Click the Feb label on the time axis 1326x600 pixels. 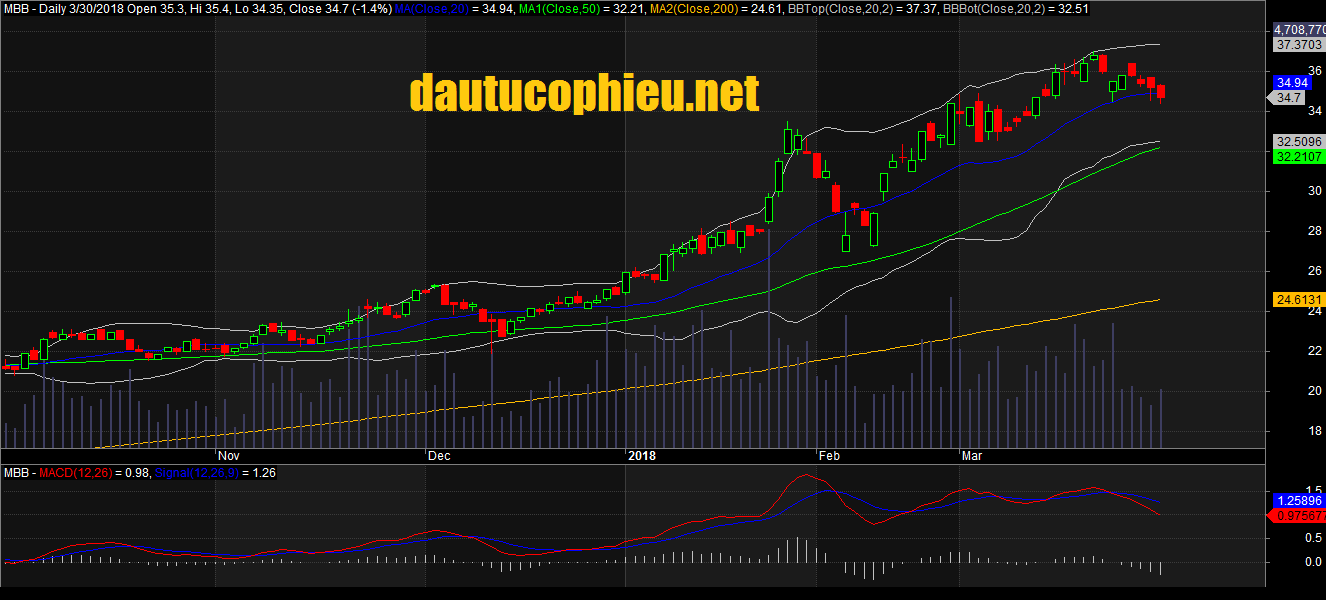click(x=829, y=455)
